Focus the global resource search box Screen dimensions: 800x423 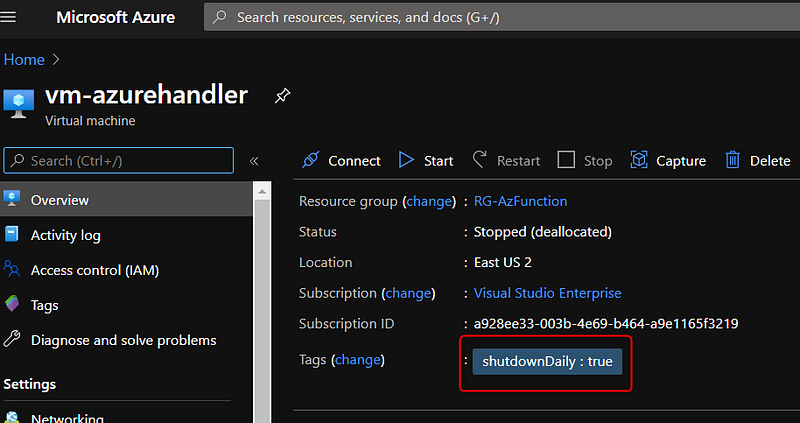pos(502,17)
